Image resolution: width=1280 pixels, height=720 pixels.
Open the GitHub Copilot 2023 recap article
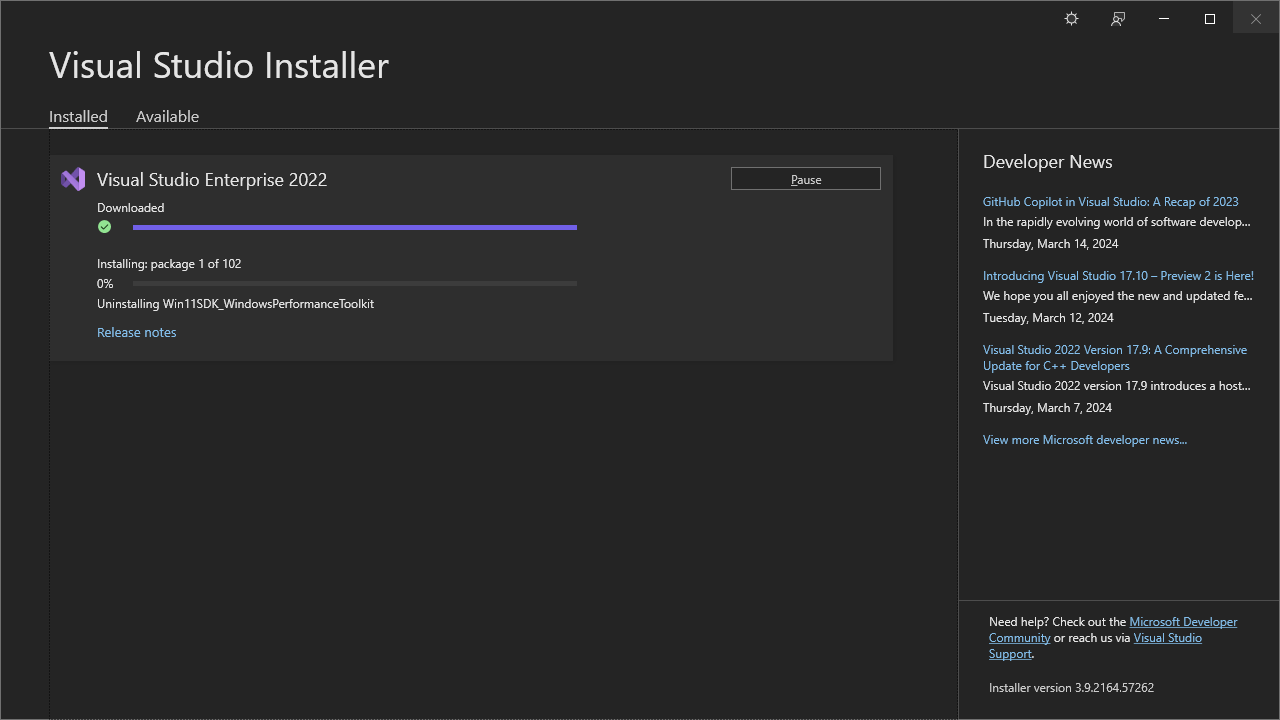[x=1110, y=201]
